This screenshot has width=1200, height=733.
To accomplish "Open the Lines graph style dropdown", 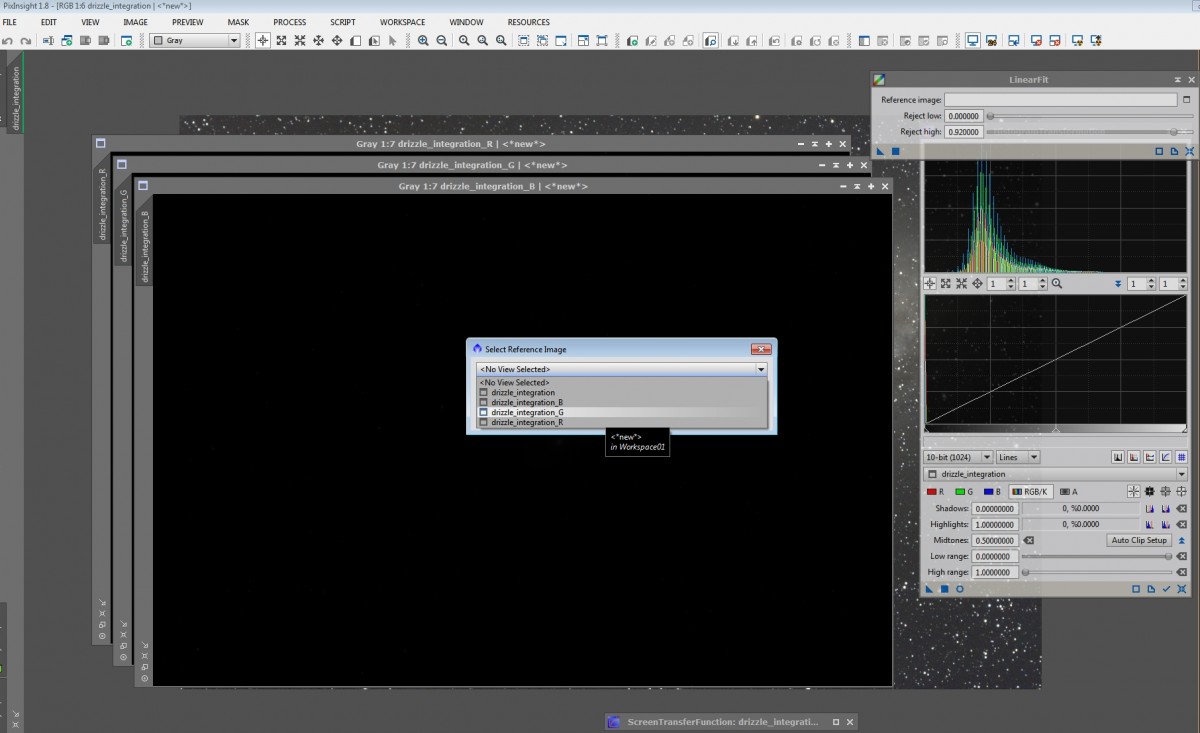I will [x=1018, y=457].
